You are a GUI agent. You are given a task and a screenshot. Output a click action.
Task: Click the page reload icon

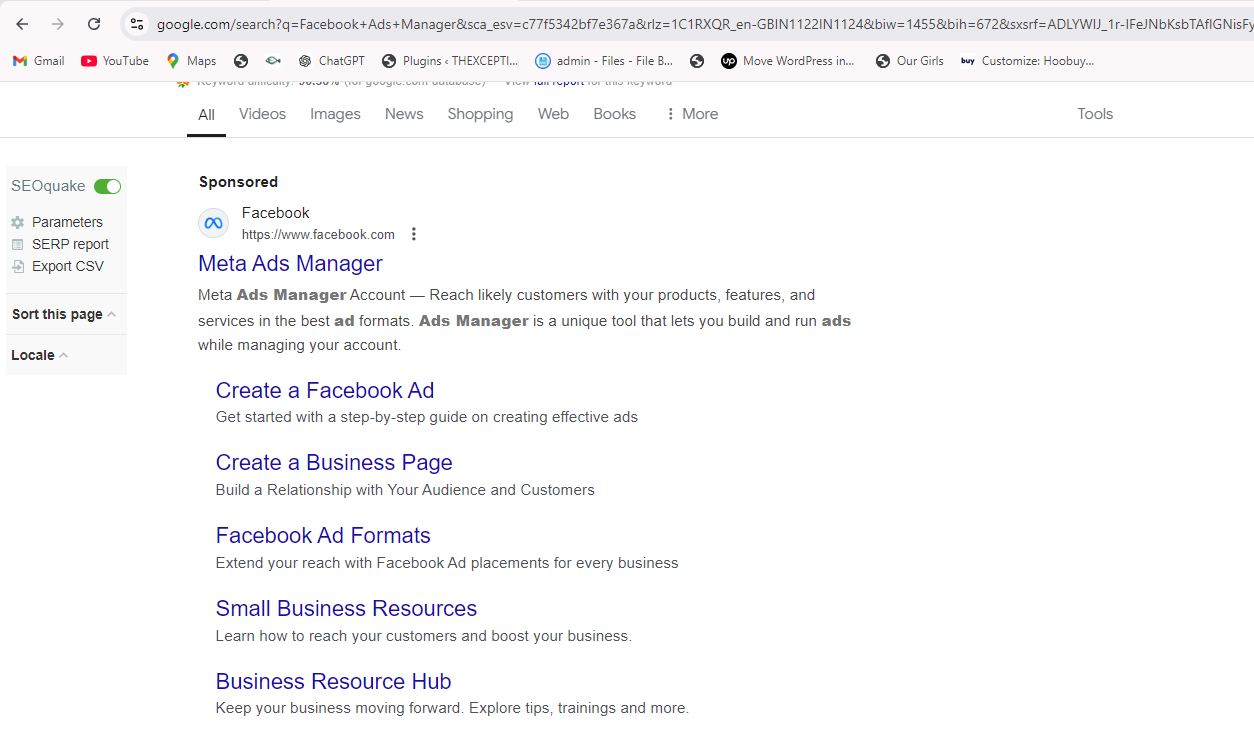[94, 24]
